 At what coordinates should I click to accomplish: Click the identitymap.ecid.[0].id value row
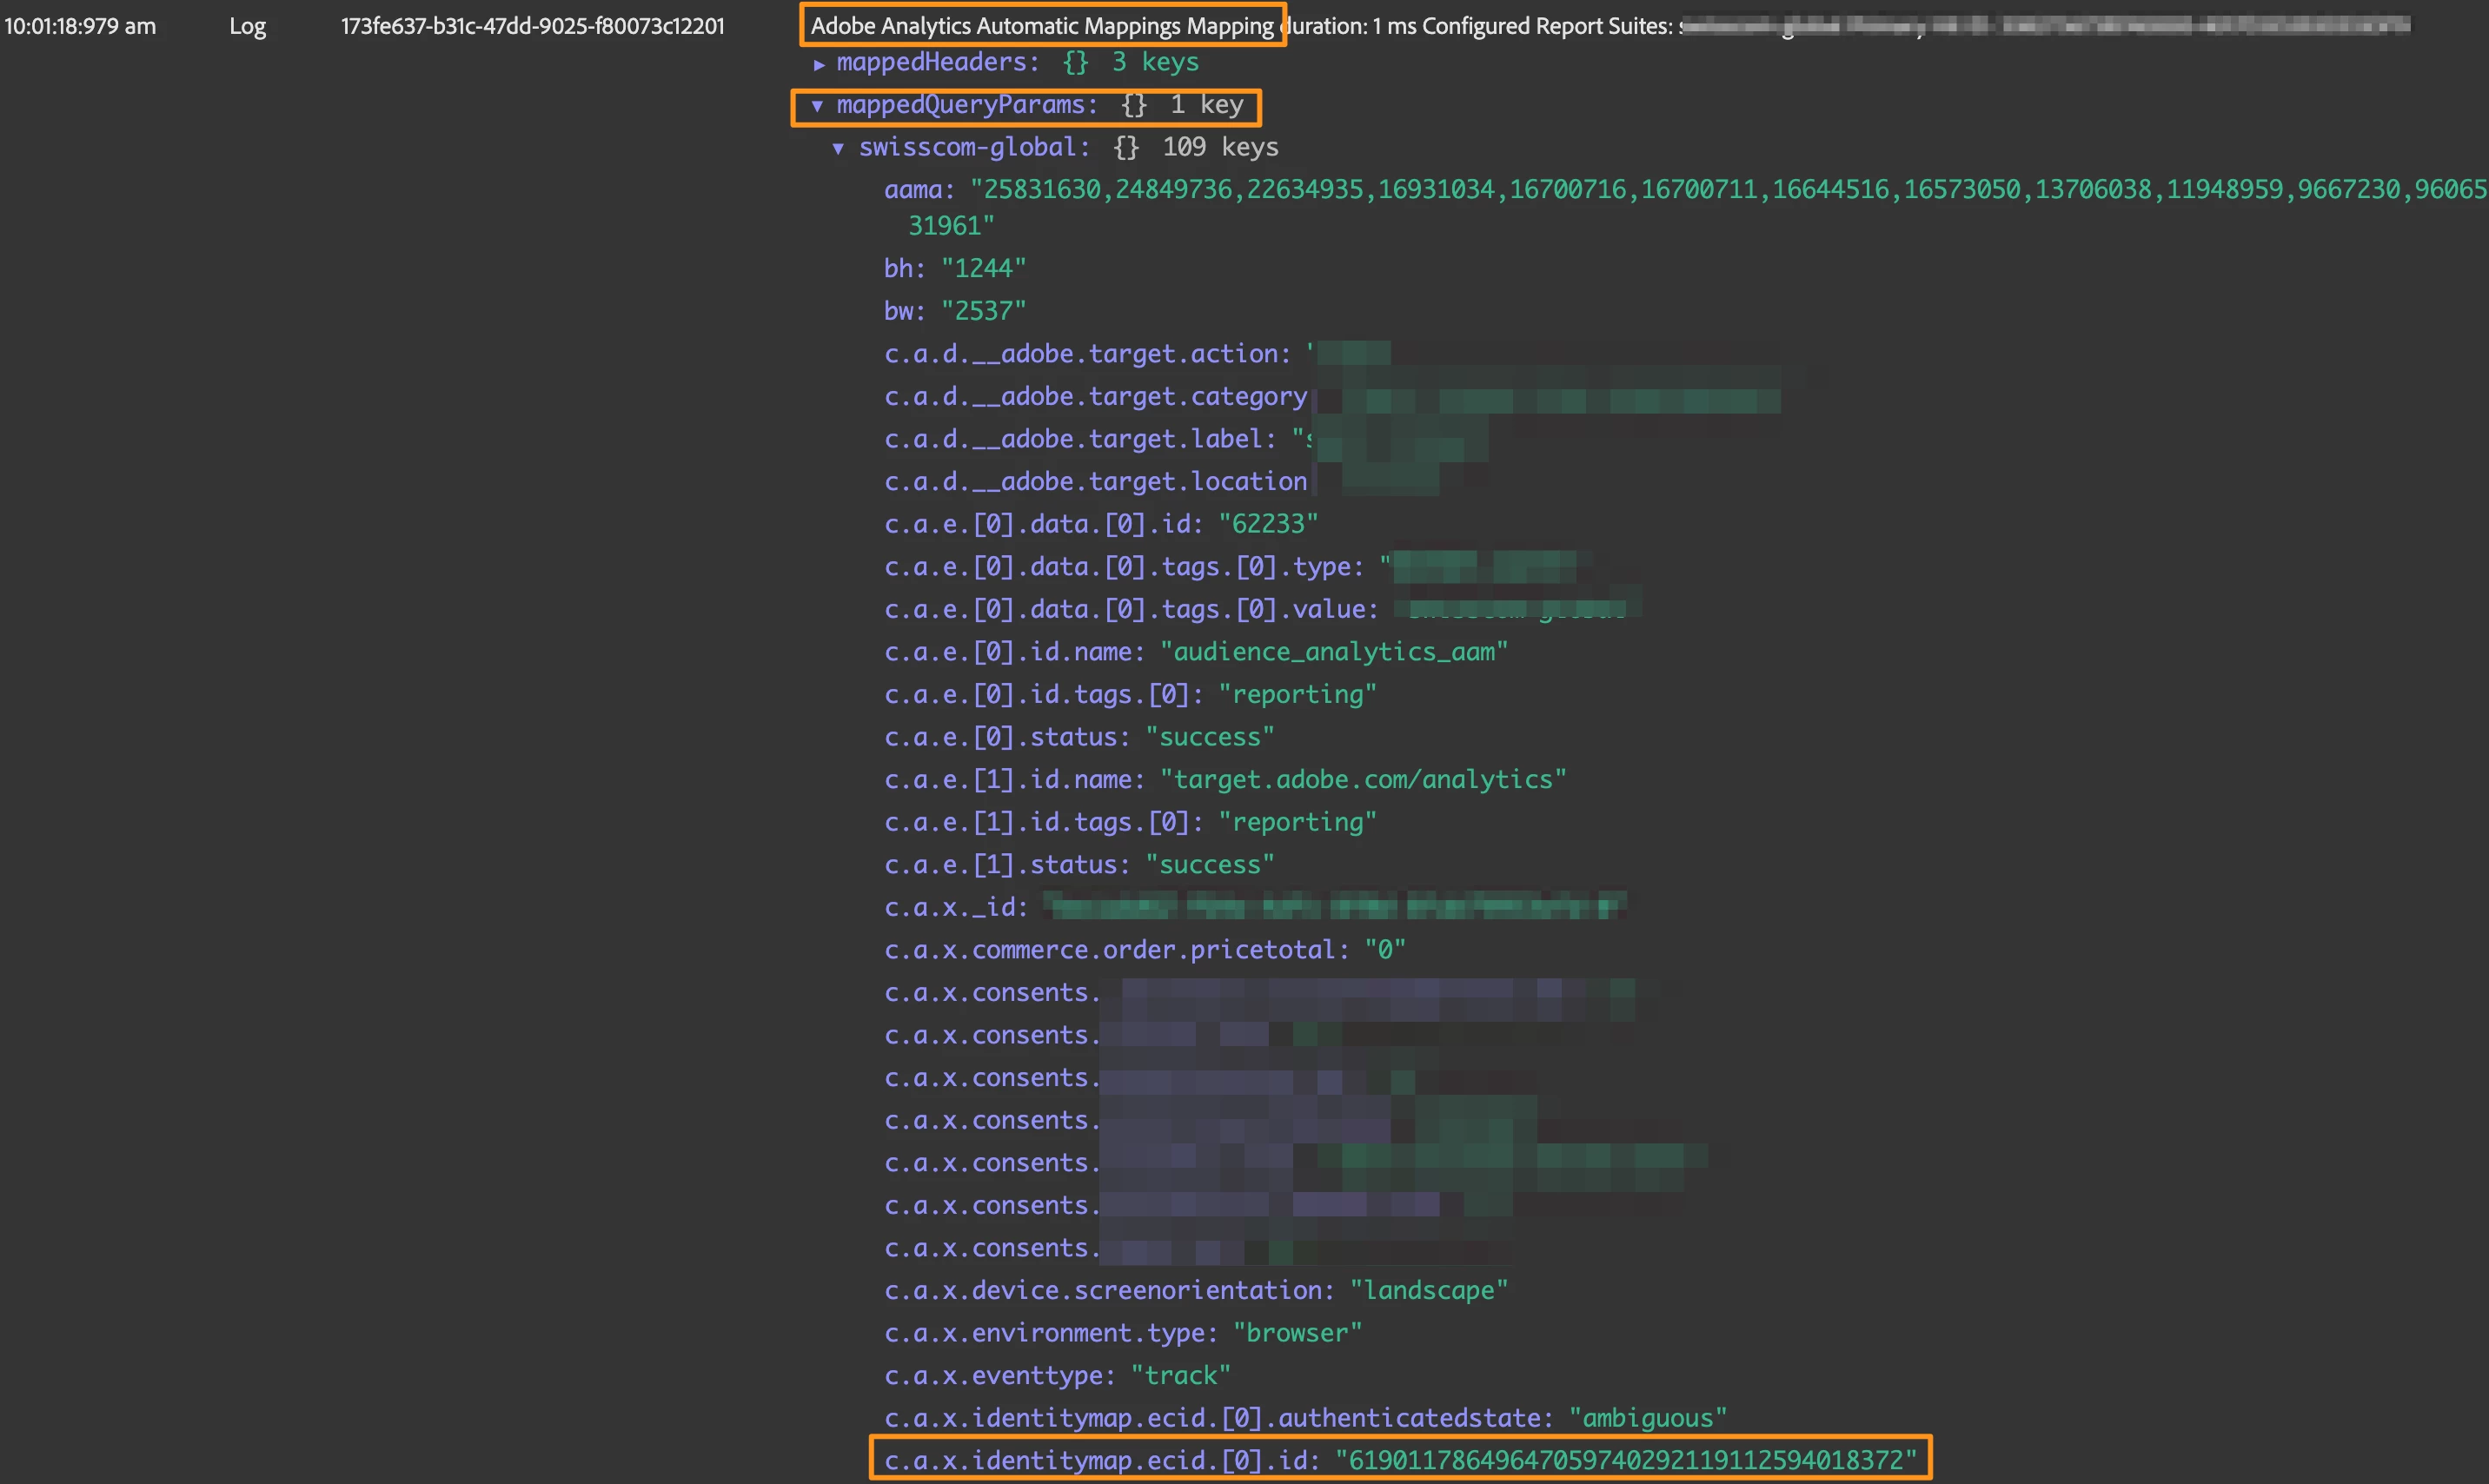[x=1400, y=1460]
